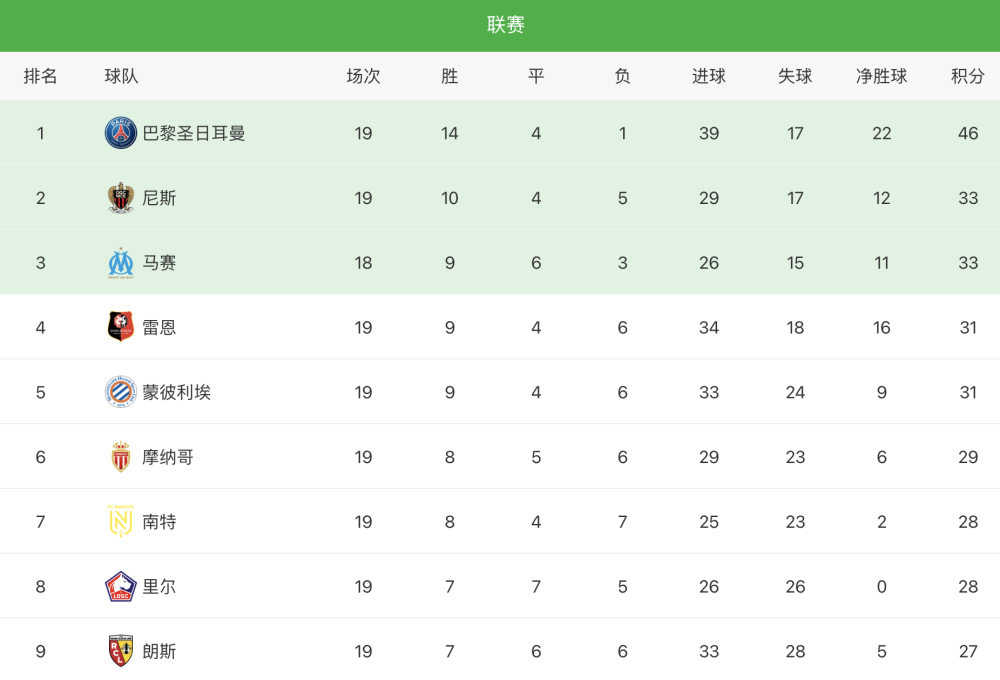Click the 场次 matches played header

point(363,76)
